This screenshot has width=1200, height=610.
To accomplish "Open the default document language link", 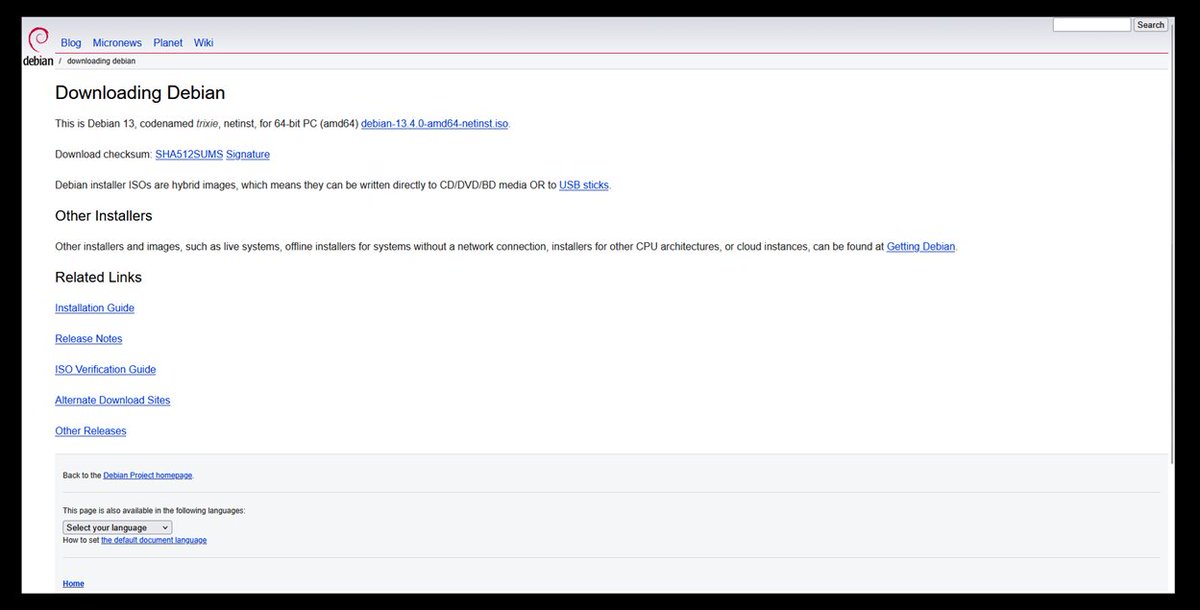I will pos(154,540).
